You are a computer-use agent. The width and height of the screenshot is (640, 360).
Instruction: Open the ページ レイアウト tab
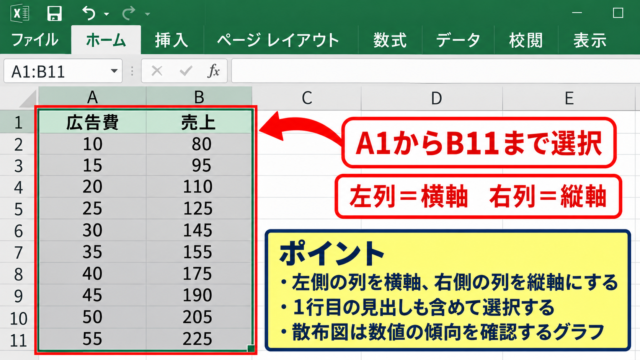278,40
